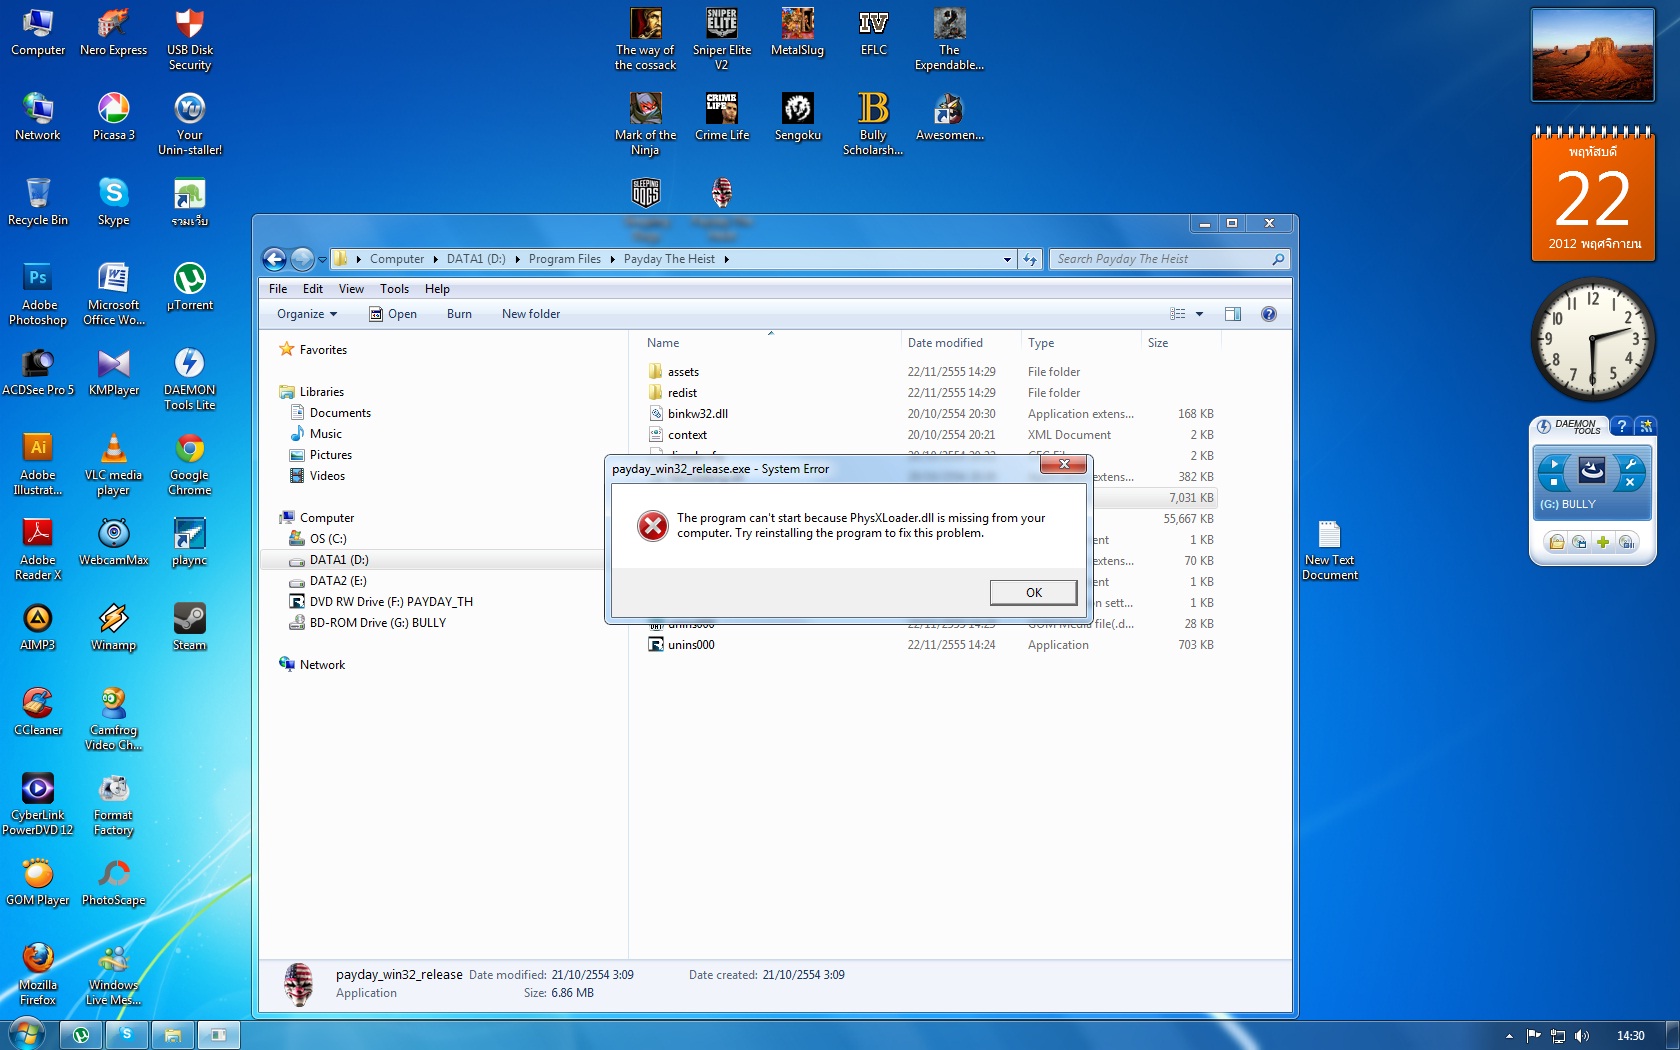The height and width of the screenshot is (1050, 1680).
Task: Select the New Text Document on the desktop
Action: (x=1329, y=550)
